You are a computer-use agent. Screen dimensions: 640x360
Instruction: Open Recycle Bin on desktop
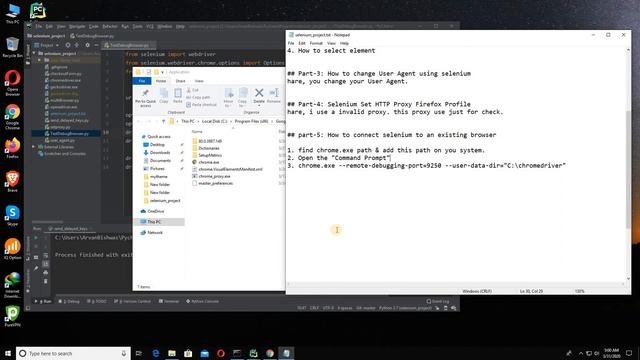pyautogui.click(x=12, y=47)
